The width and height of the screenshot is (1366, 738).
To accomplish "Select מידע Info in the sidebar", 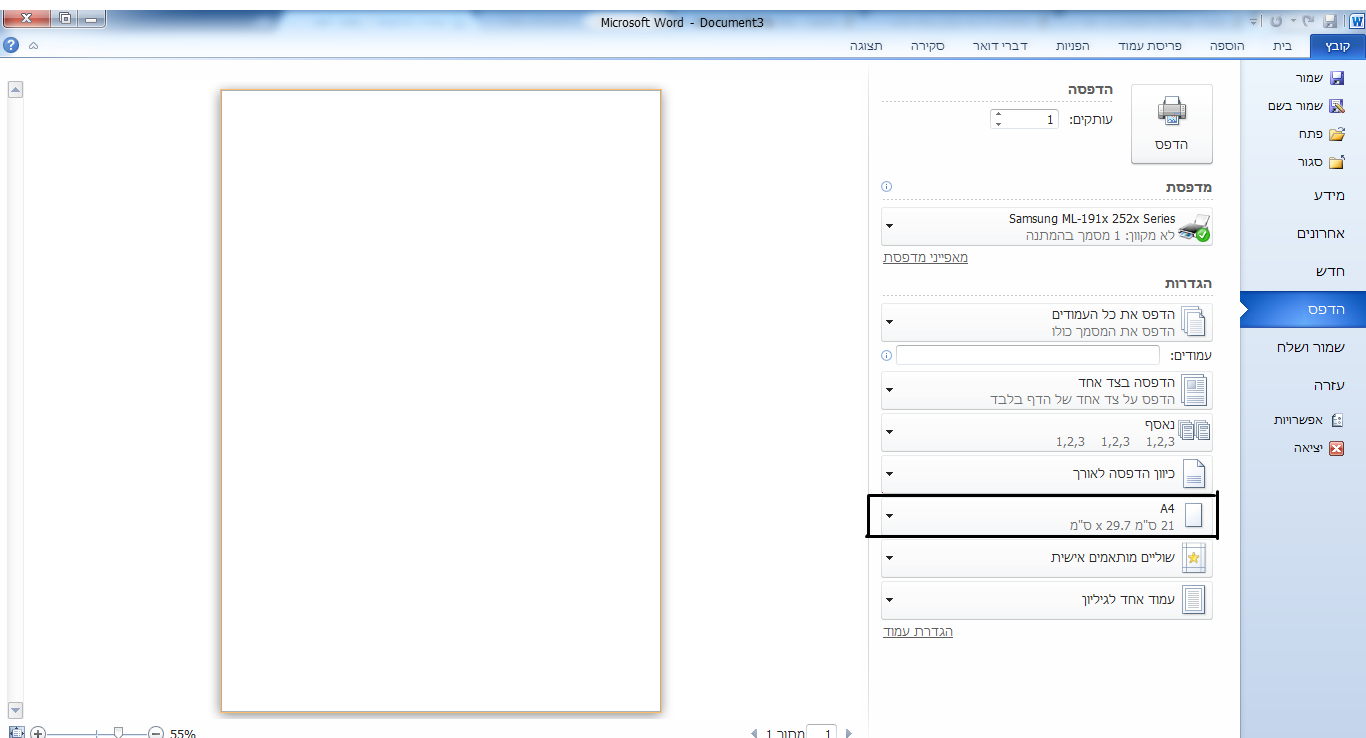I will click(x=1329, y=195).
